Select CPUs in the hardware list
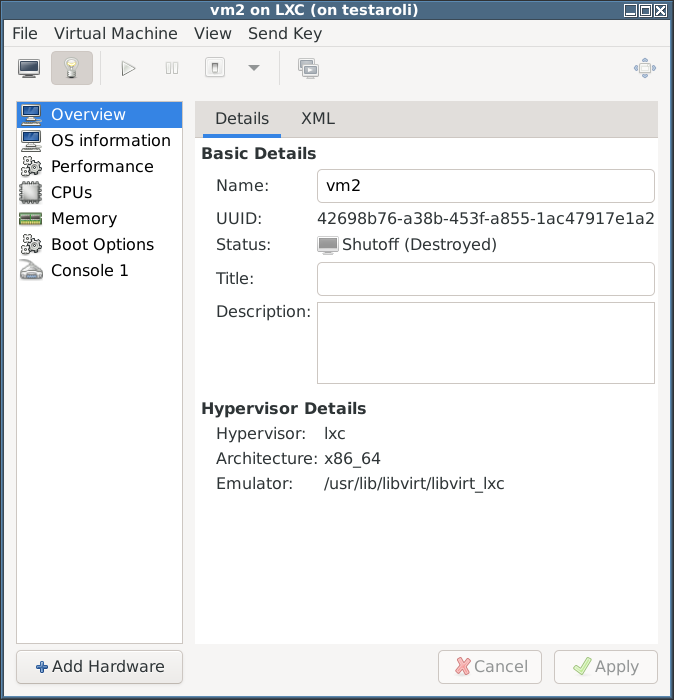This screenshot has height=700, width=674. pyautogui.click(x=100, y=192)
